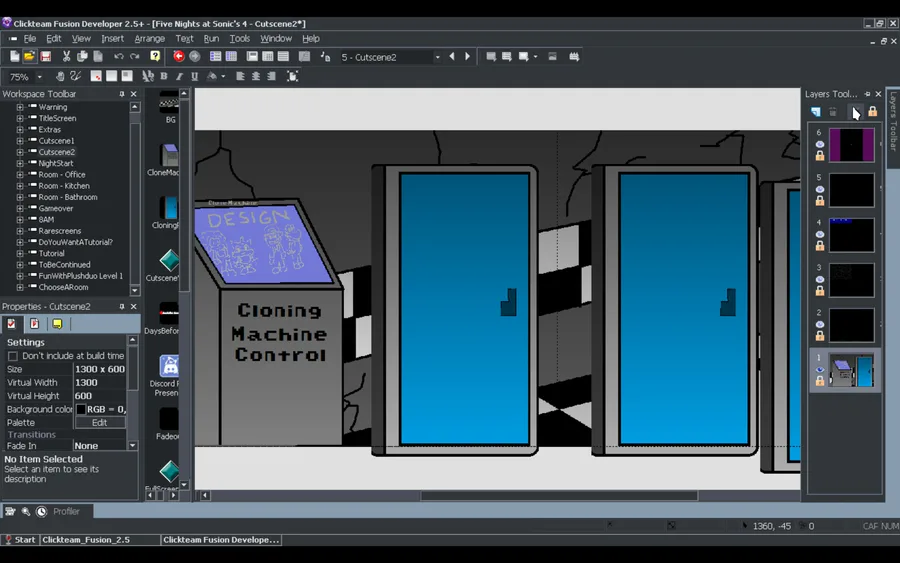
Task: Expand the Room - Kitchen tree node
Action: [x=20, y=186]
